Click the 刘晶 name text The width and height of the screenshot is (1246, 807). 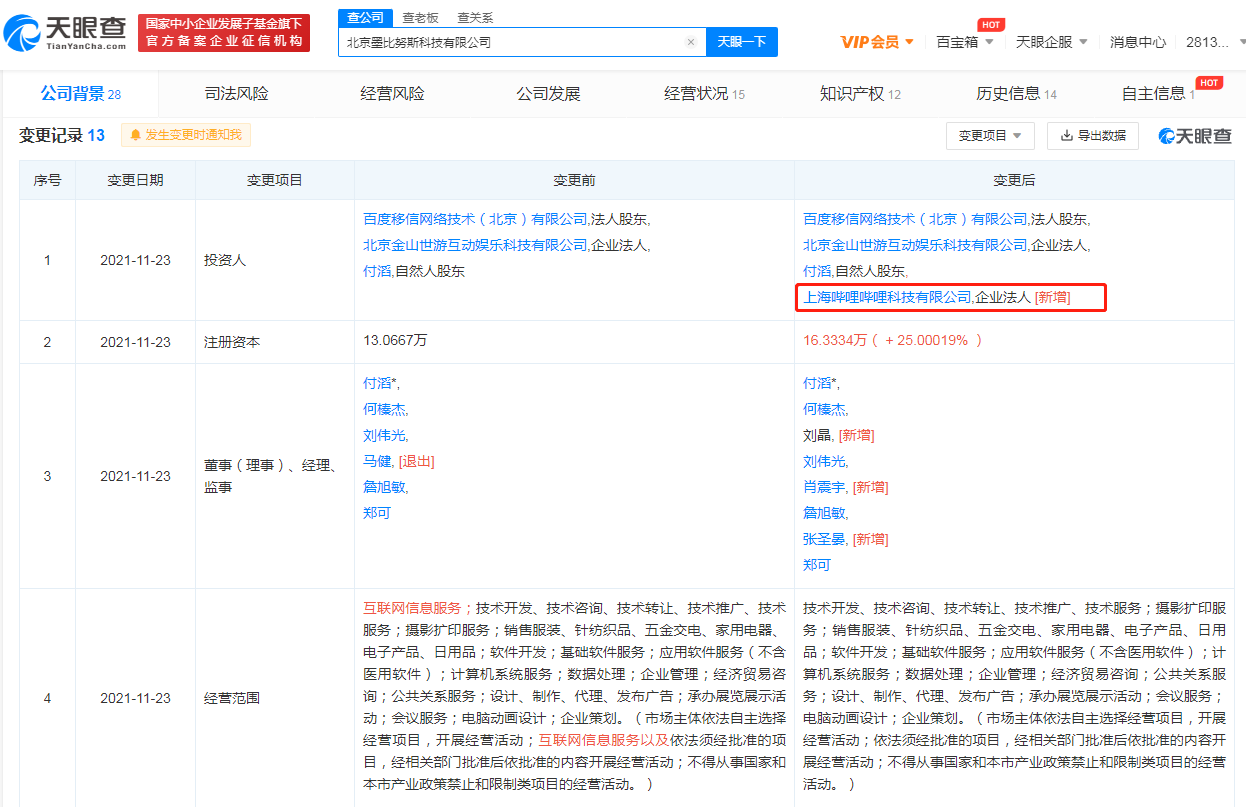(x=818, y=435)
